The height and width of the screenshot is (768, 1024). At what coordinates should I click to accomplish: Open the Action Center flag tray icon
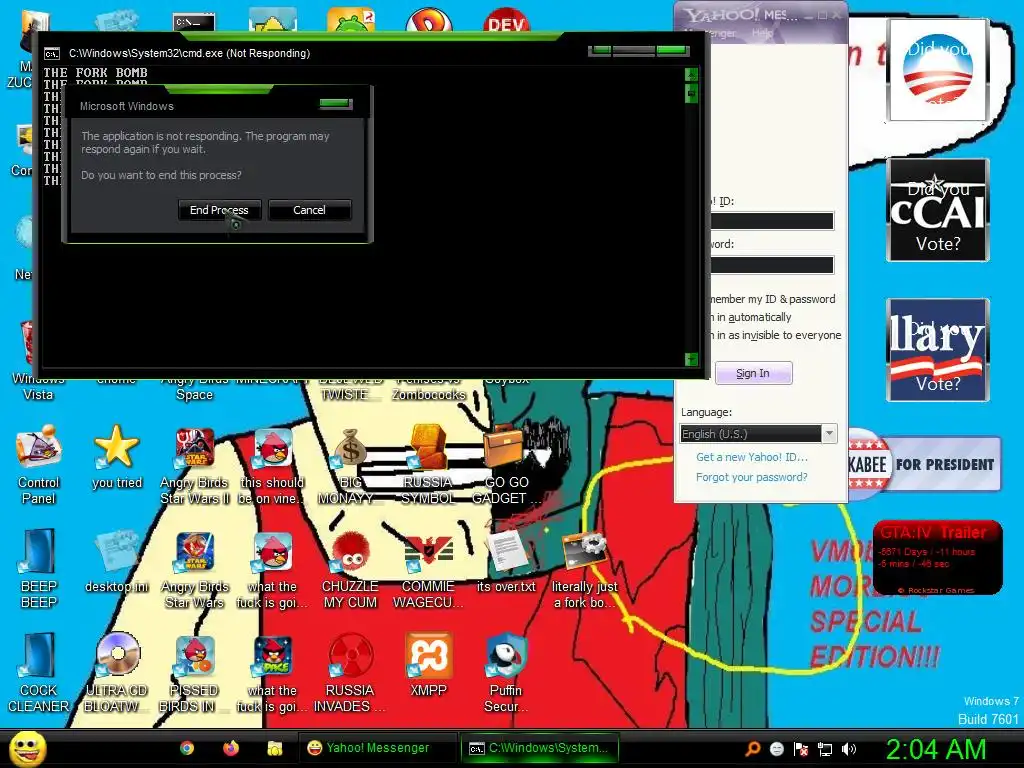tap(801, 748)
